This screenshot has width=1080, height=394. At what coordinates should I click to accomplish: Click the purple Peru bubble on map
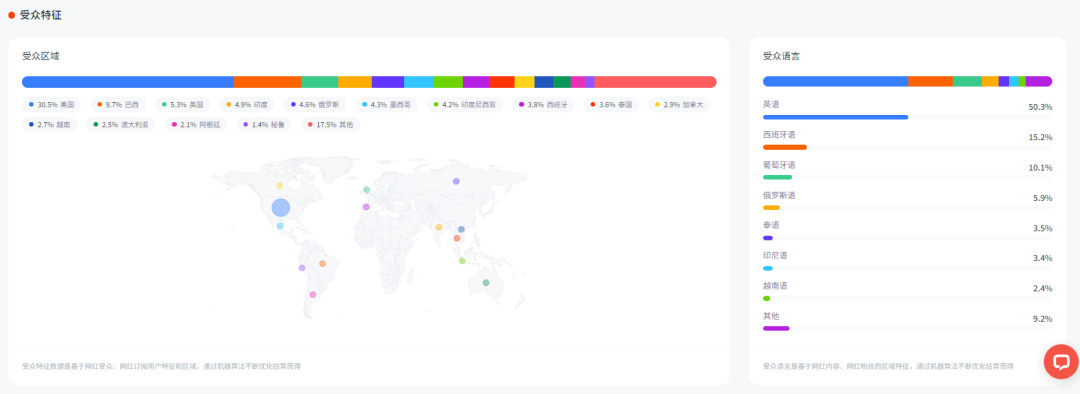click(302, 268)
